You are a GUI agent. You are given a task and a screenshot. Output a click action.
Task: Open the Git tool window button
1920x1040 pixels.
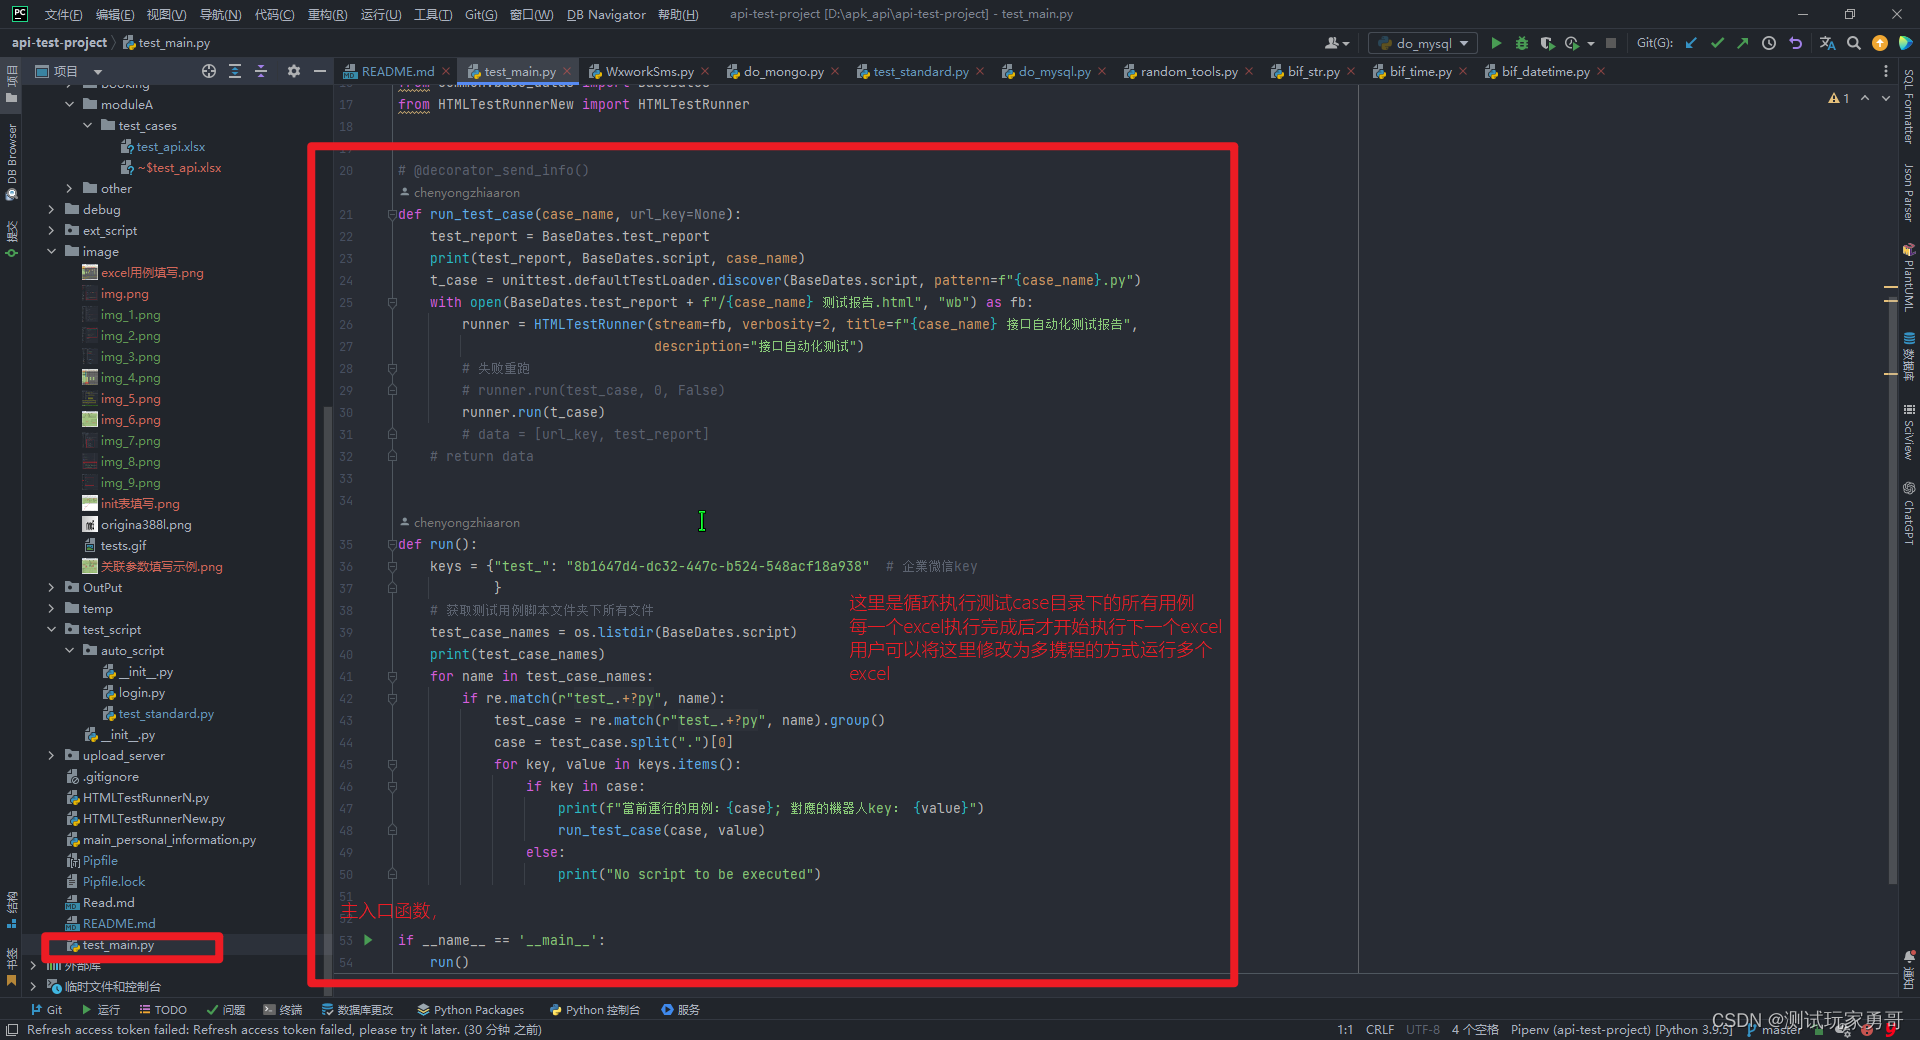pyautogui.click(x=47, y=1010)
